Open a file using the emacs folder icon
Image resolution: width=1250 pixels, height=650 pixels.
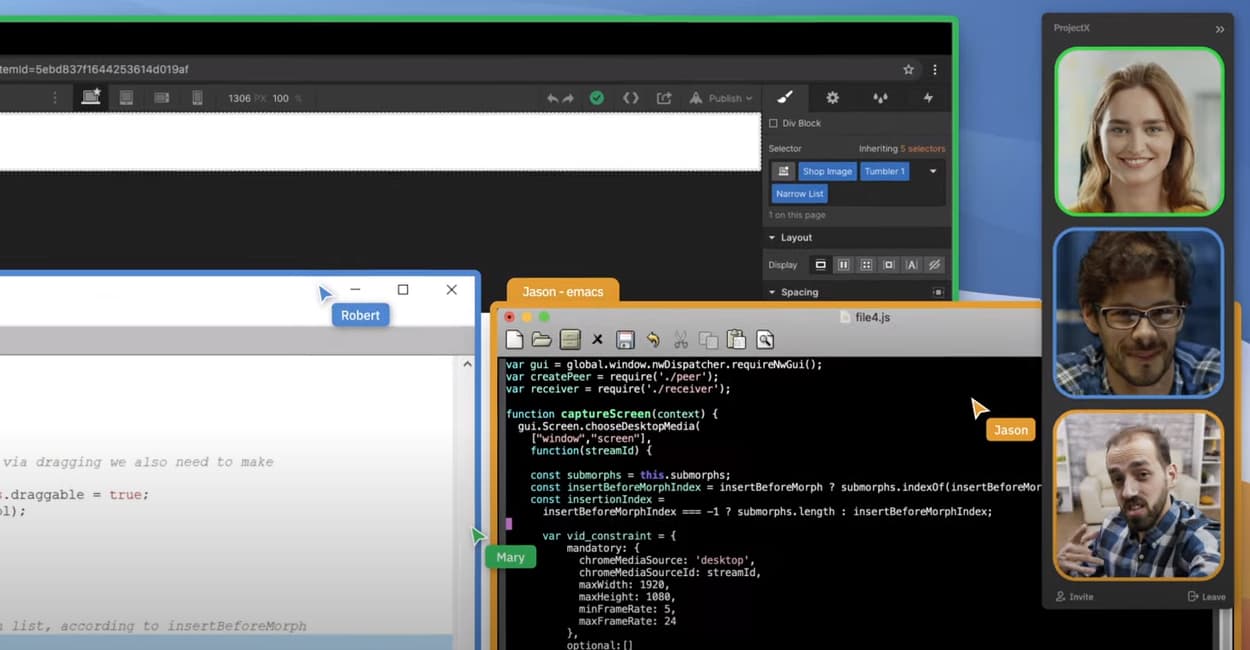[x=542, y=340]
